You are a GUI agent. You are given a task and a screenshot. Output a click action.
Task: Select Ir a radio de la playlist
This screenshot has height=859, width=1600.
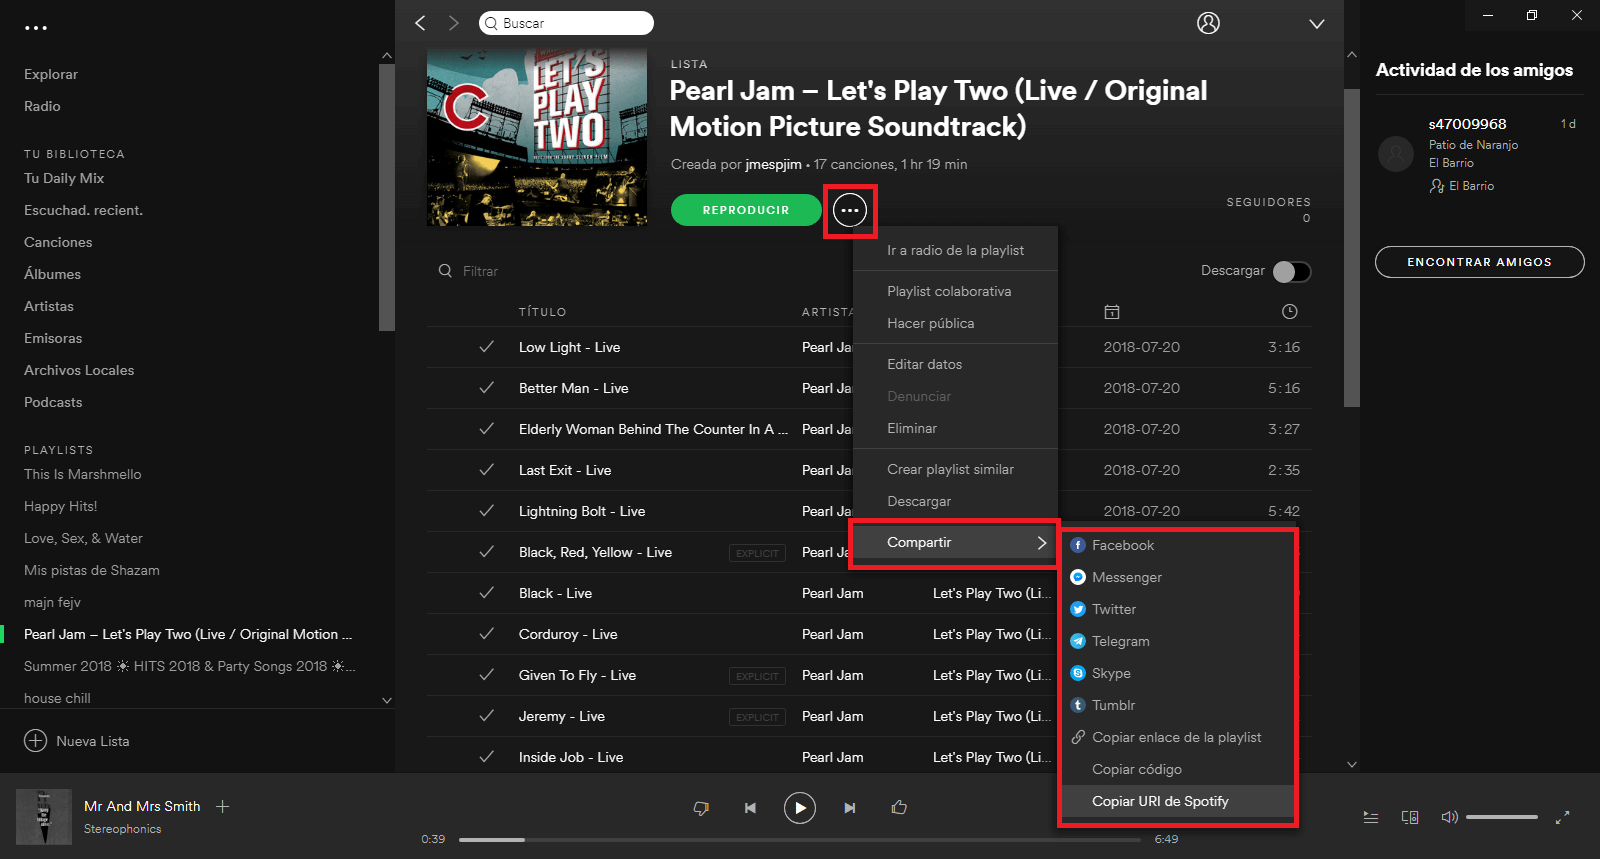pos(955,250)
